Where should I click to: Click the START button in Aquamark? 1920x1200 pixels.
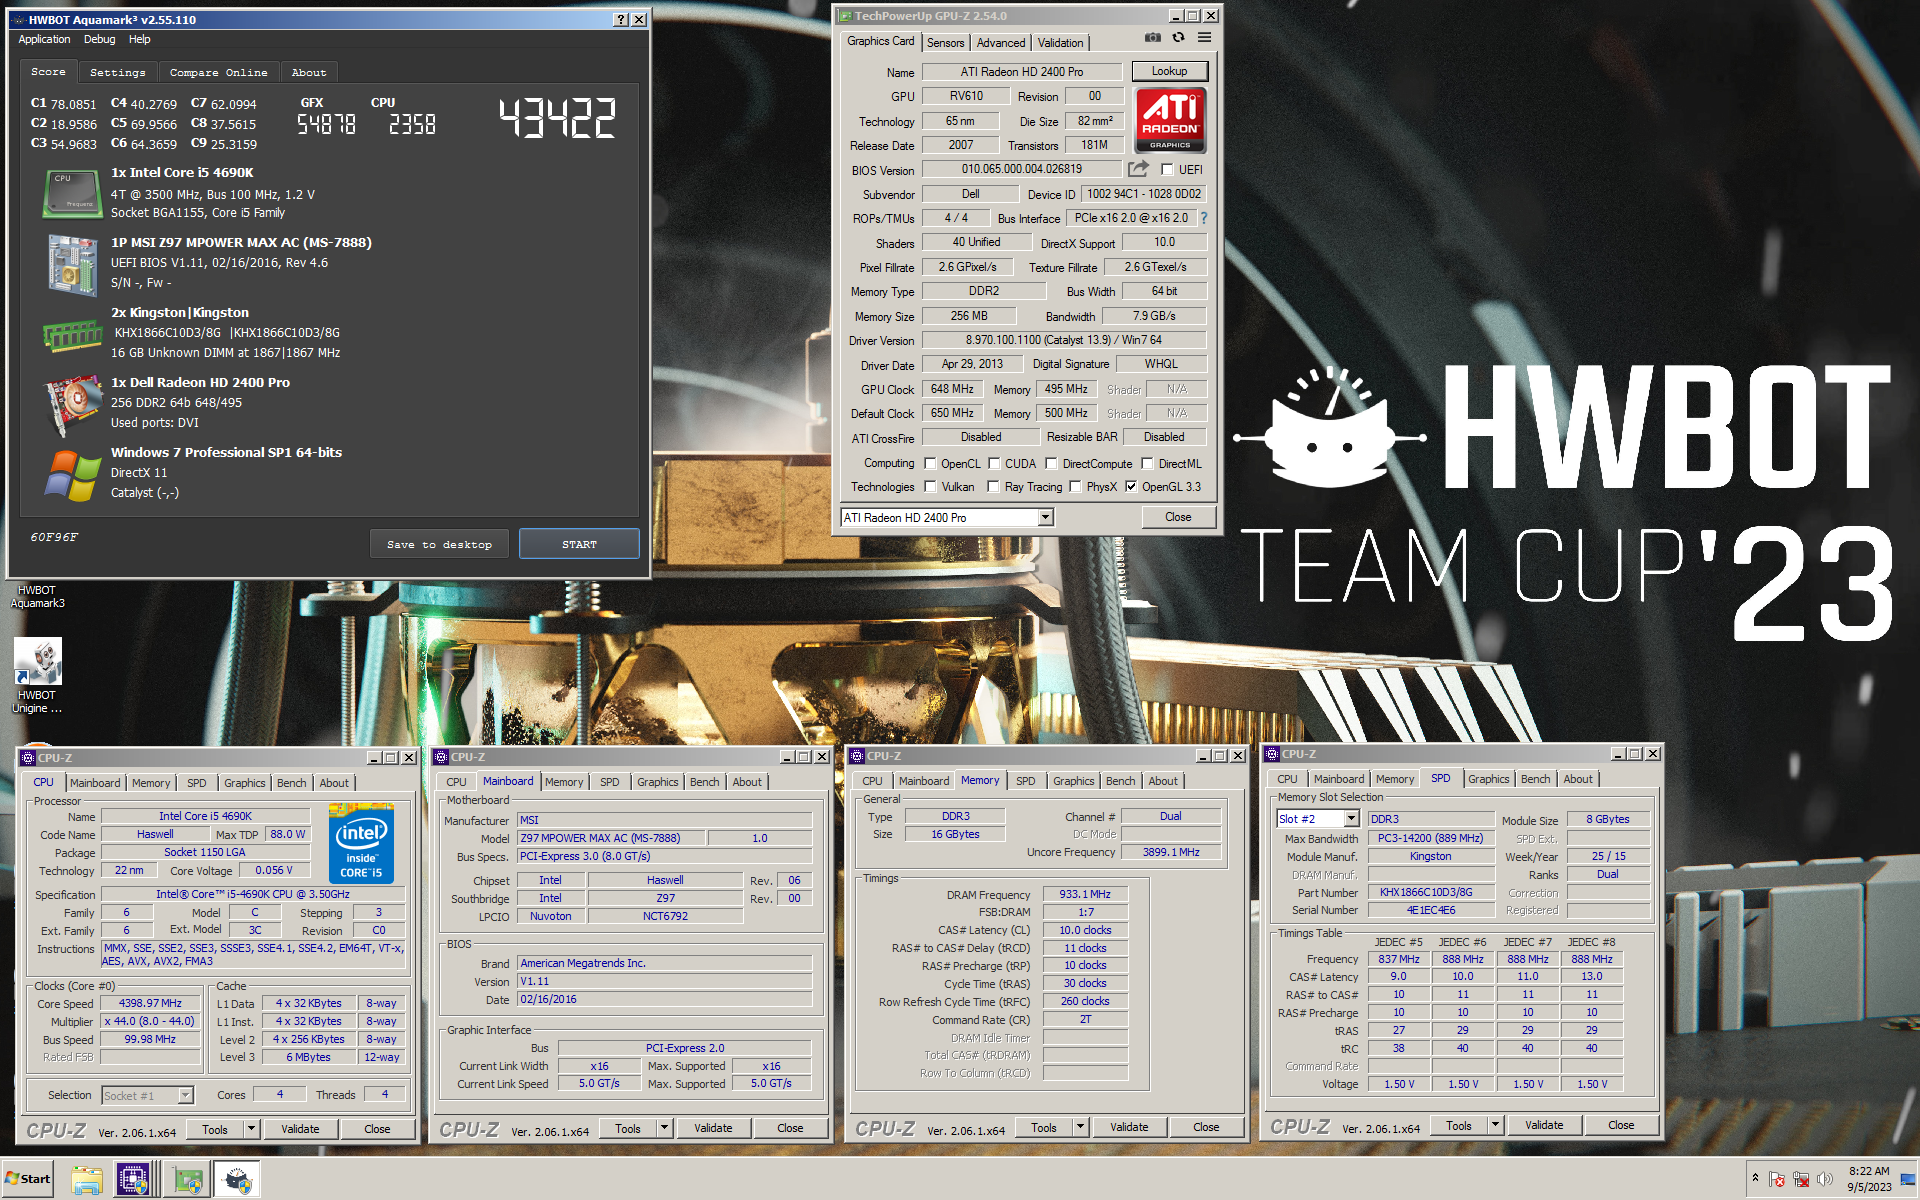pos(579,545)
